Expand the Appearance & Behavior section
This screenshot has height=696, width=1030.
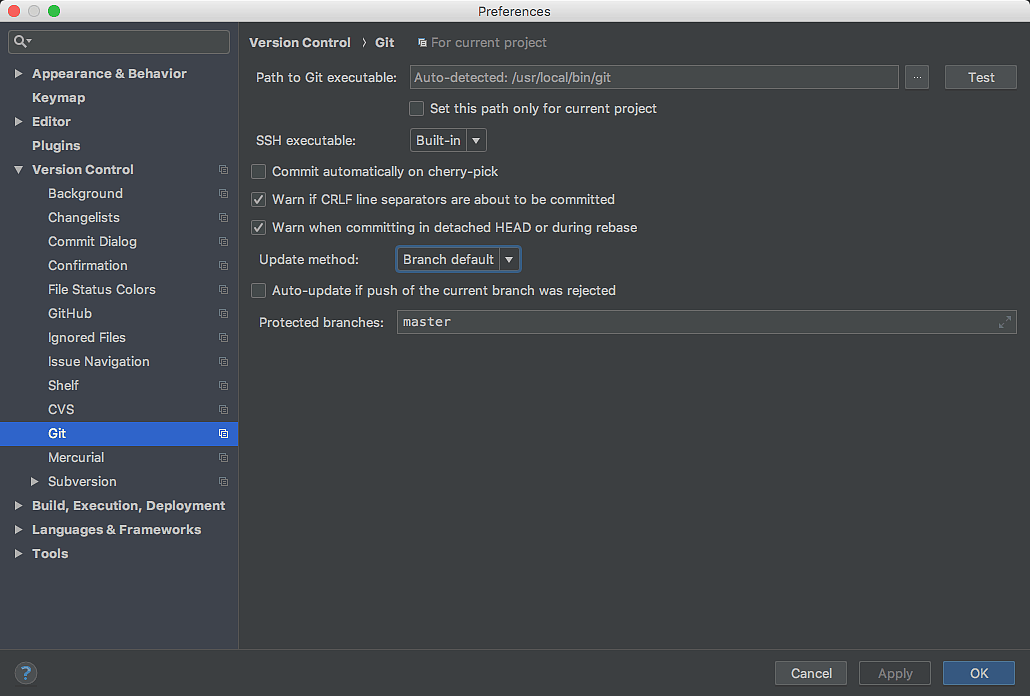point(18,74)
